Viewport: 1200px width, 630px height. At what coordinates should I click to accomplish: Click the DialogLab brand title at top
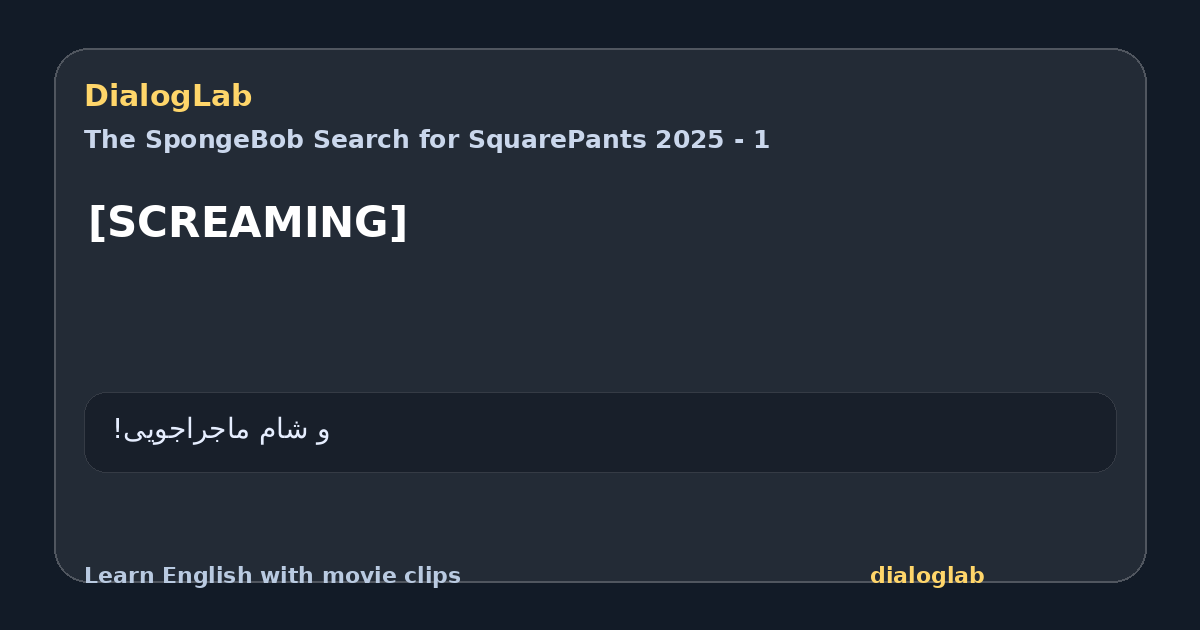click(168, 97)
